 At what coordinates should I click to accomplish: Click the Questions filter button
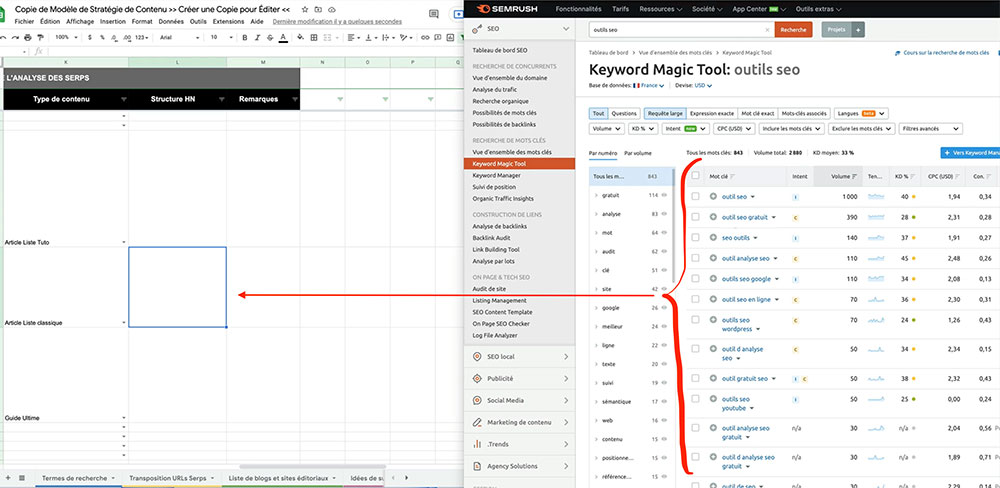coord(624,114)
